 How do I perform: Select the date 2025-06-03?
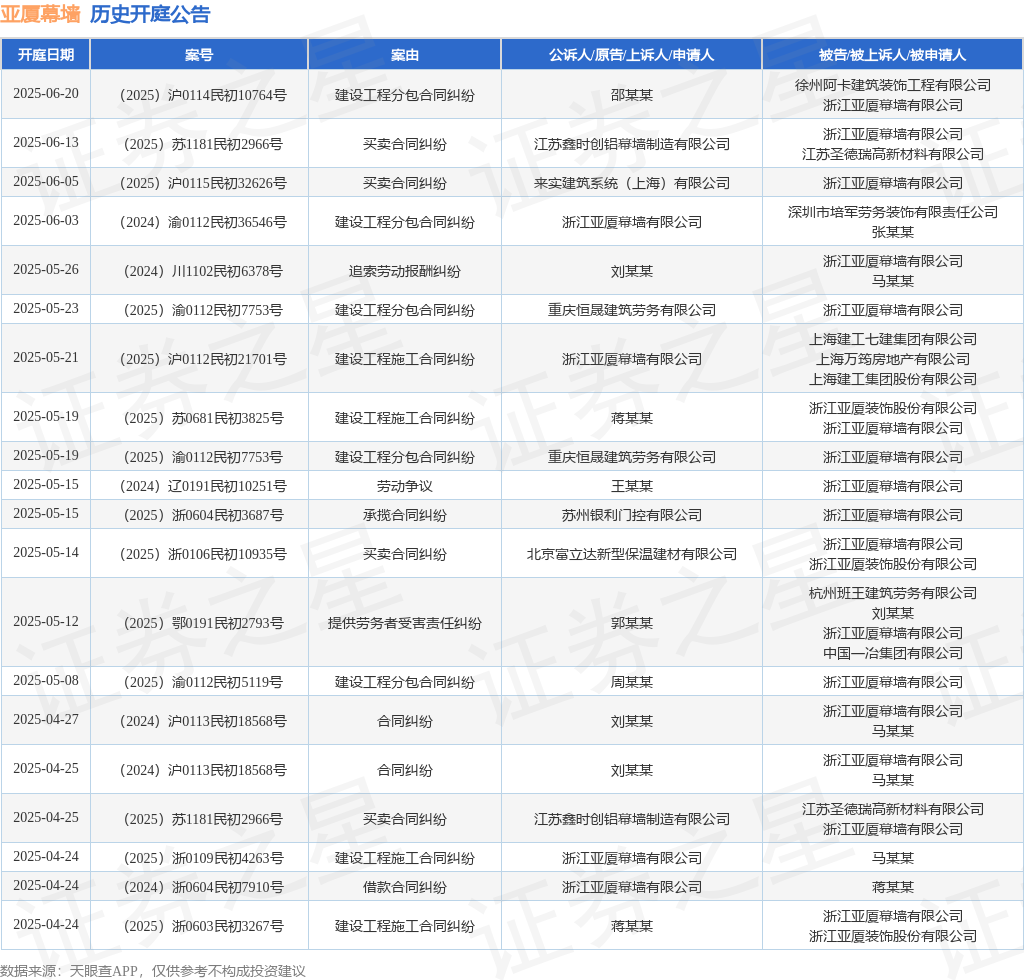pyautogui.click(x=46, y=221)
